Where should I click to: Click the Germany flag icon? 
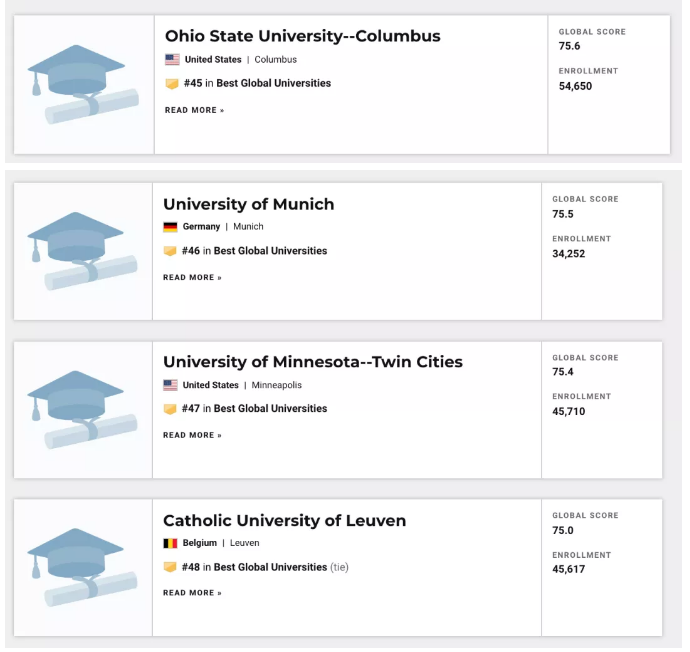tap(170, 227)
